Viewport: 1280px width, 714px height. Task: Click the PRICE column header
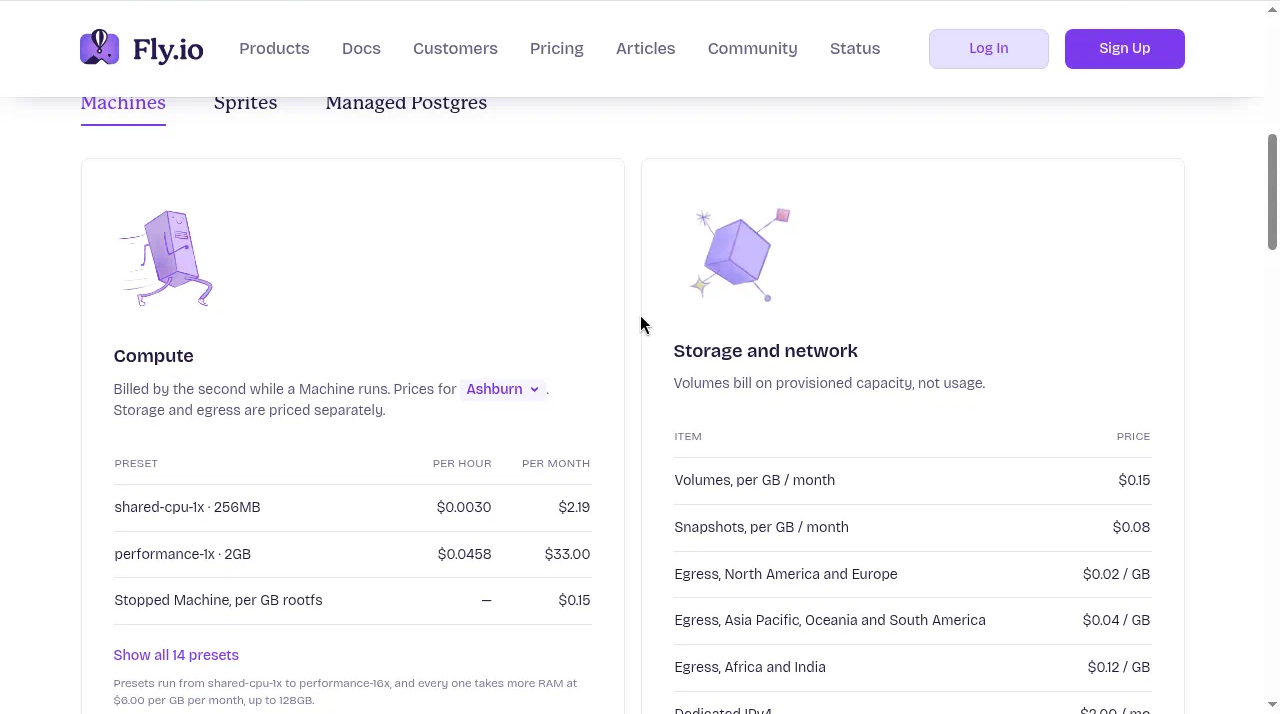click(x=1133, y=436)
